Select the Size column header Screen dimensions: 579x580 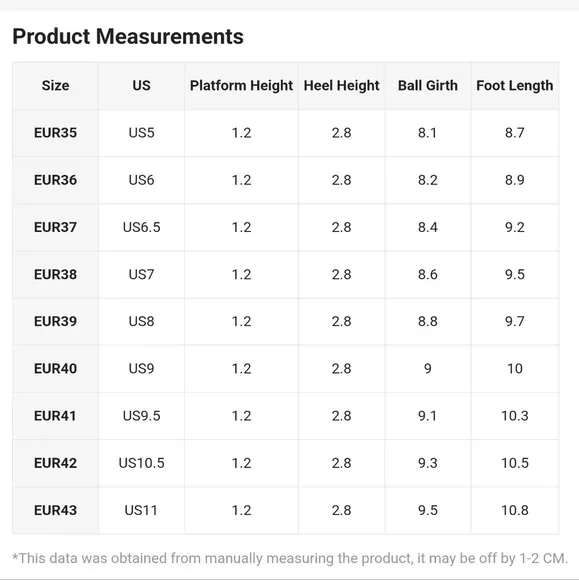(55, 85)
